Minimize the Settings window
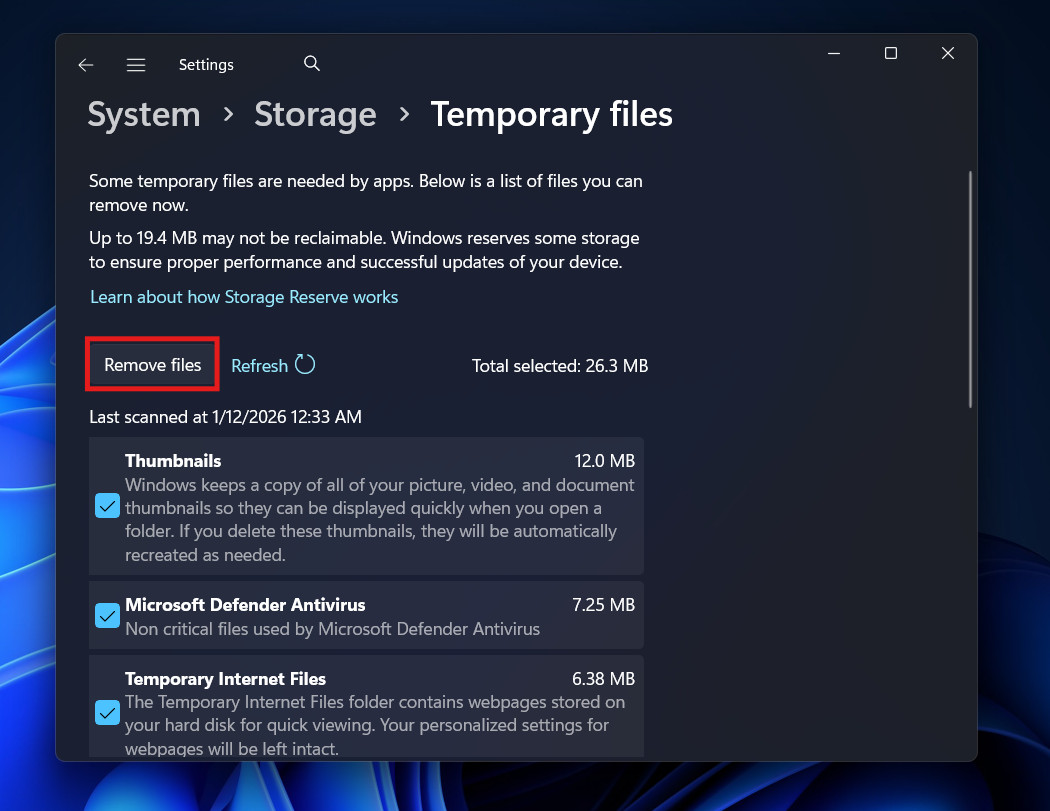The height and width of the screenshot is (811, 1050). (x=833, y=53)
